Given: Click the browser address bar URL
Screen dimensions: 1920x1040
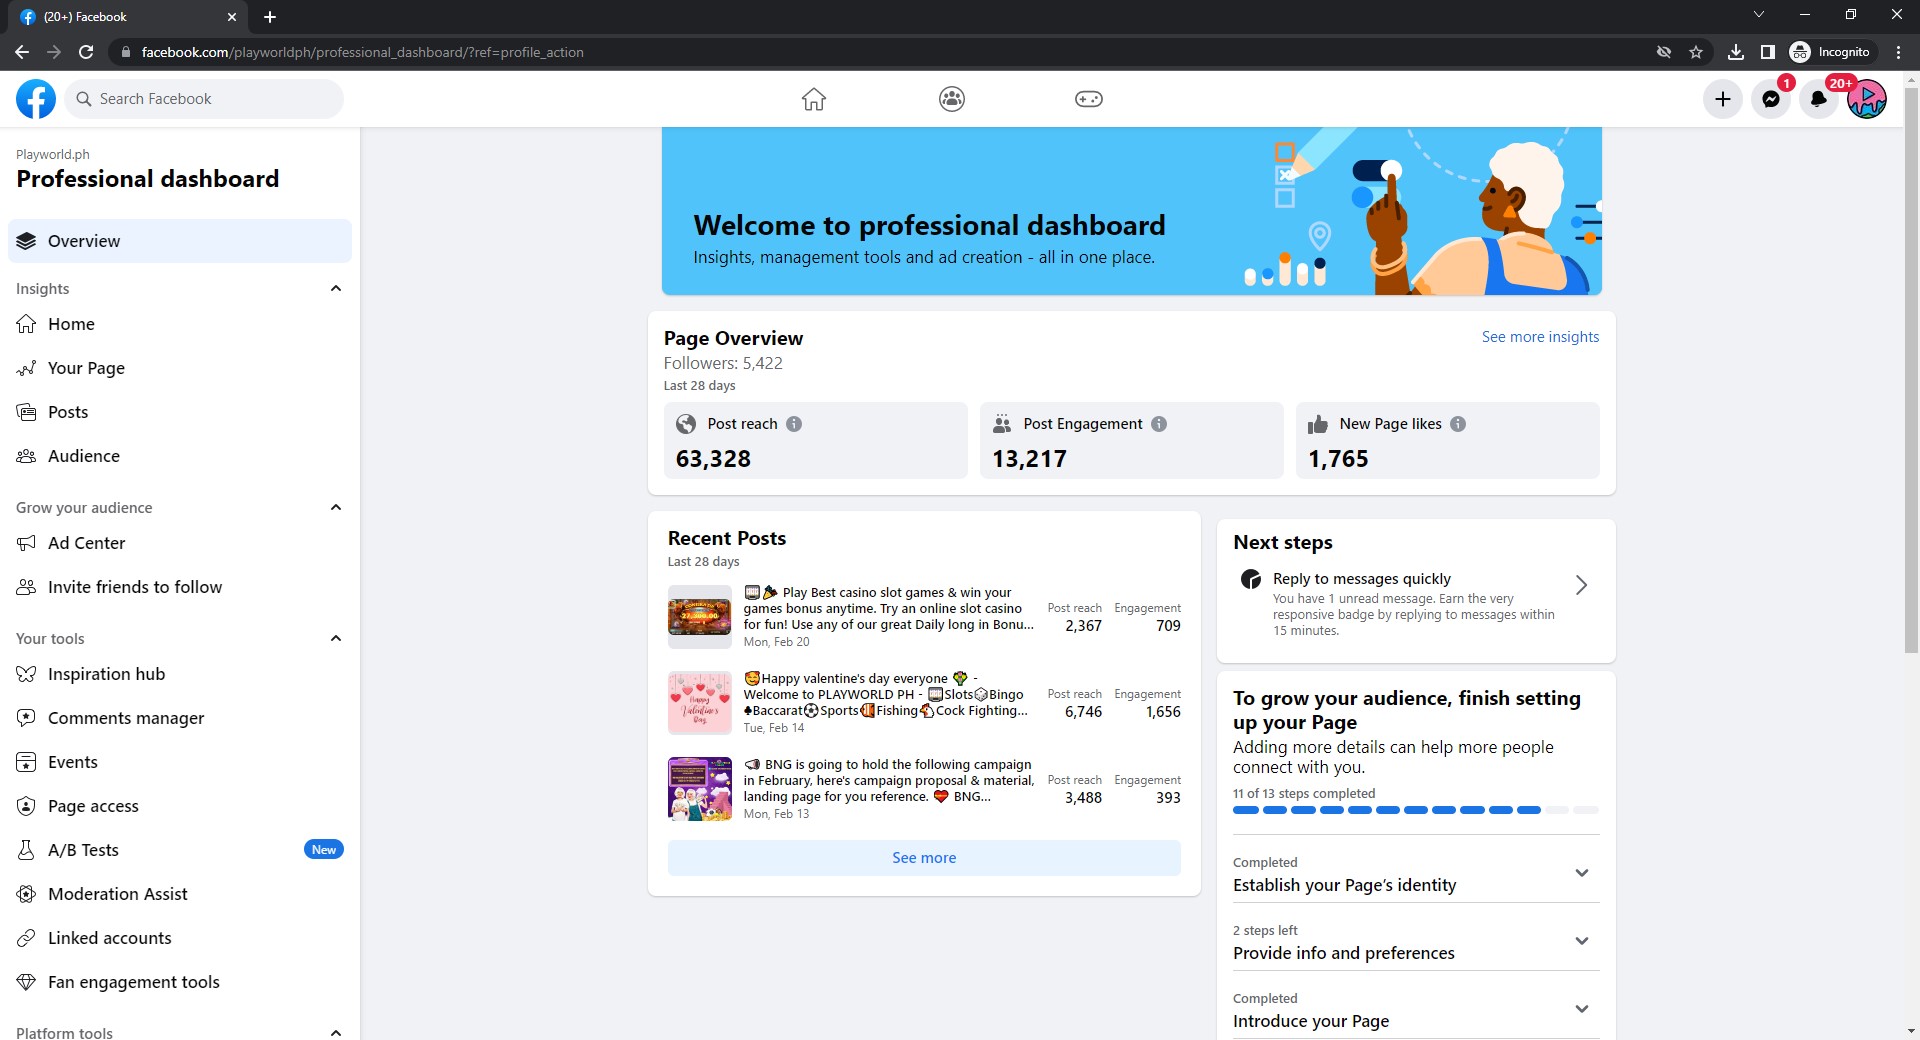Looking at the screenshot, I should click(x=362, y=52).
